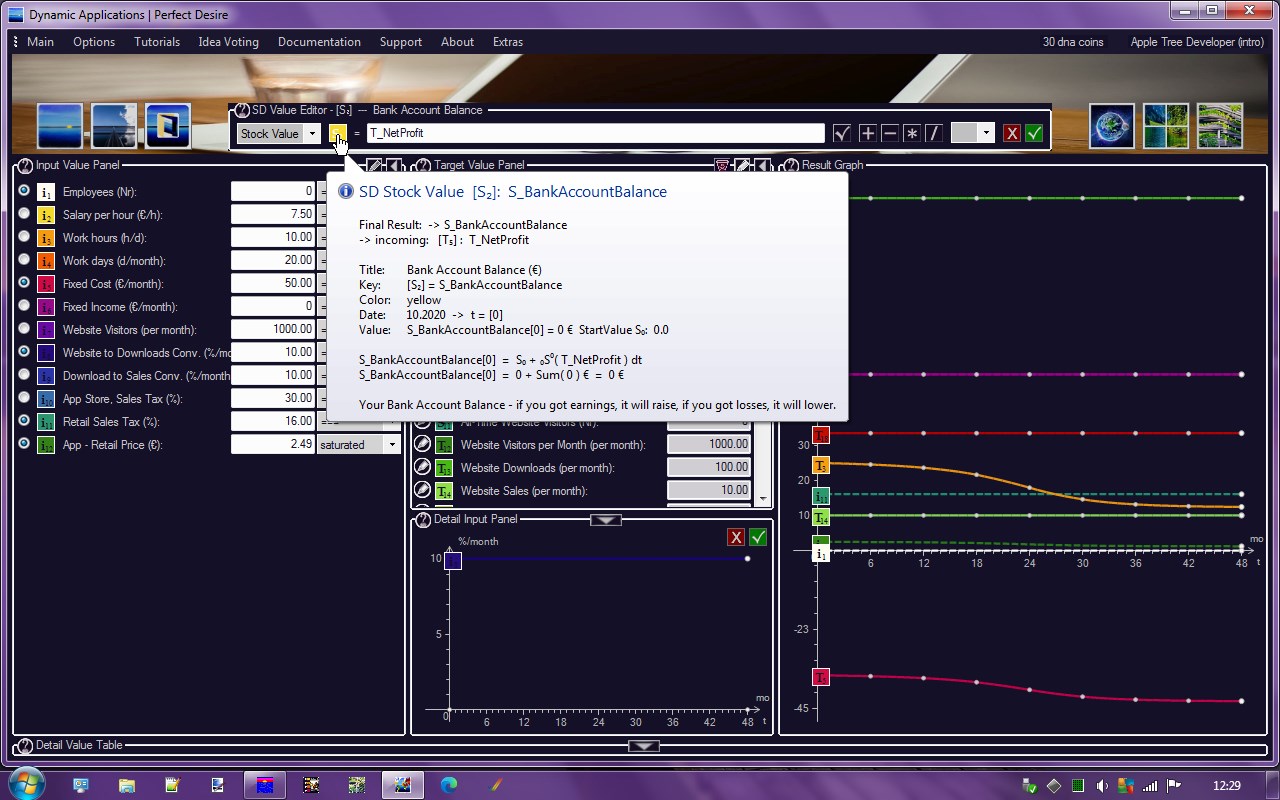Viewport: 1280px width, 800px height.
Task: Click the multiply operator button
Action: tap(911, 133)
